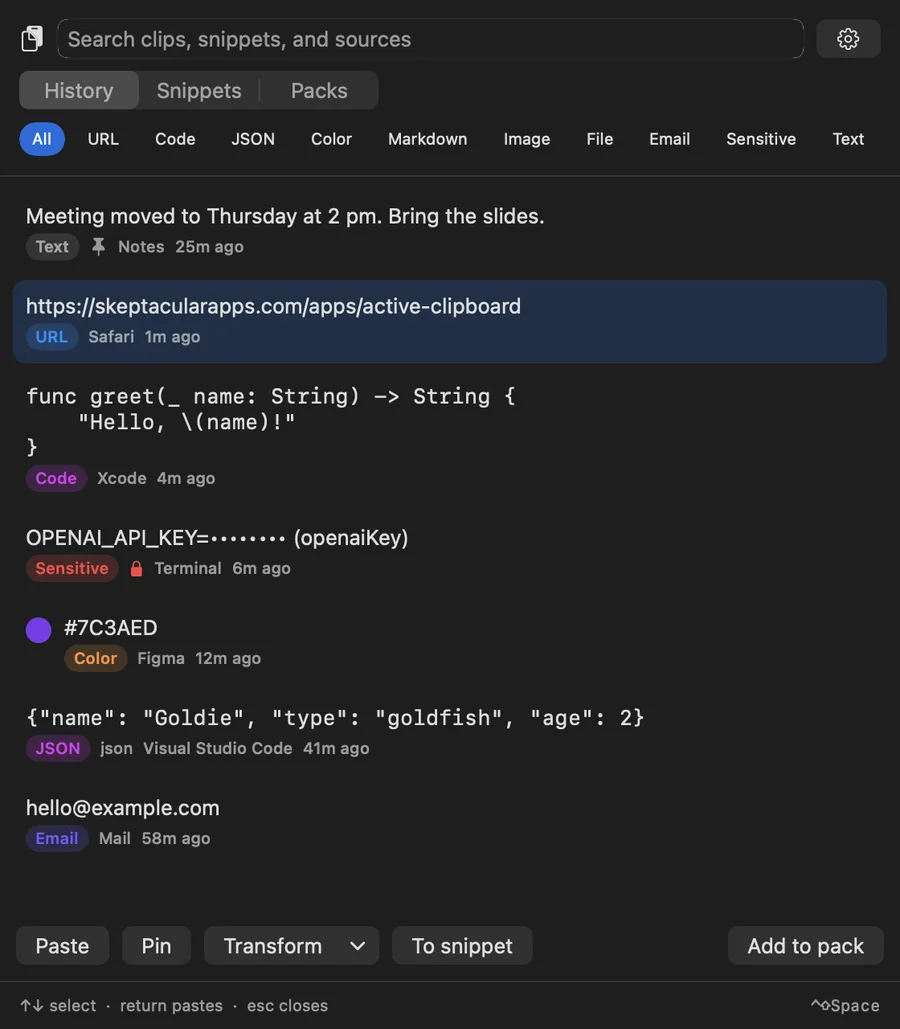The image size is (900, 1029).
Task: Select the func greet Swift code clip
Action: click(450, 436)
